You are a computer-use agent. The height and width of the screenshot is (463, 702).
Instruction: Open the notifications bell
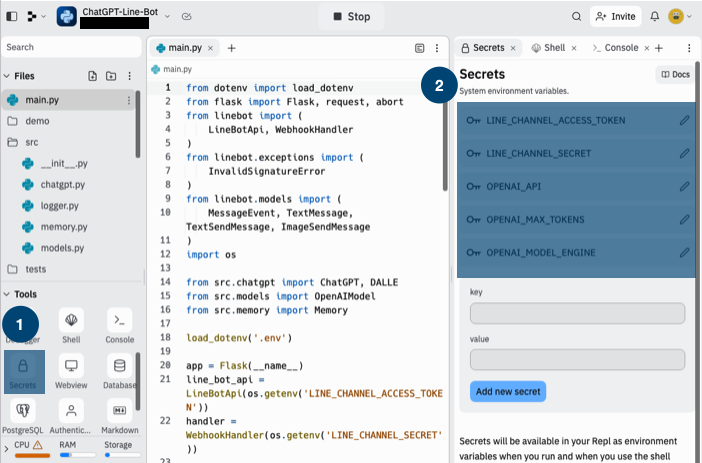654,17
